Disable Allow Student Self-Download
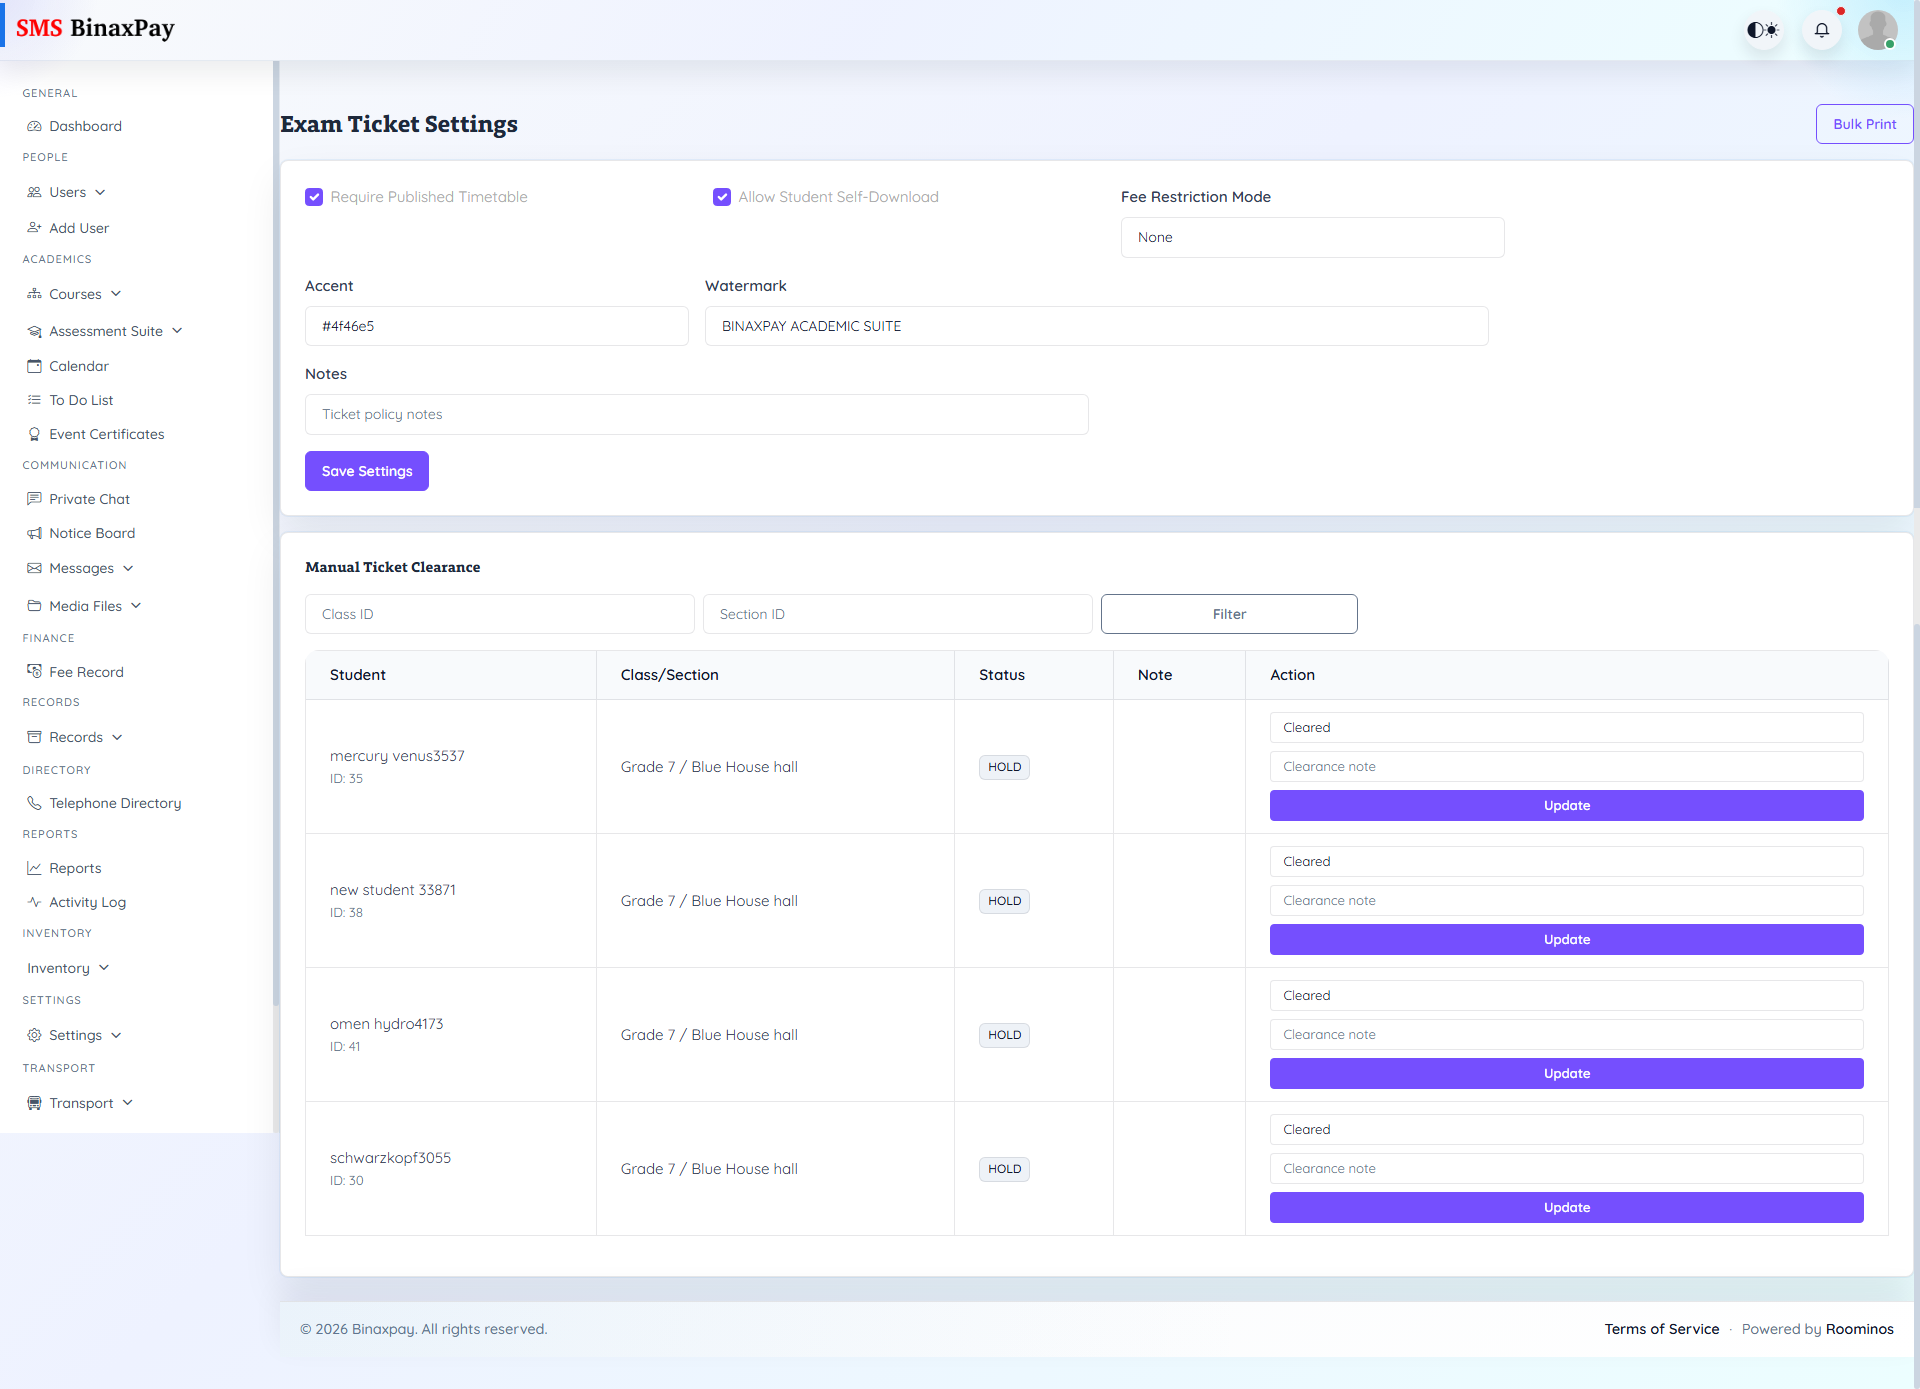This screenshot has height=1389, width=1920. point(722,197)
